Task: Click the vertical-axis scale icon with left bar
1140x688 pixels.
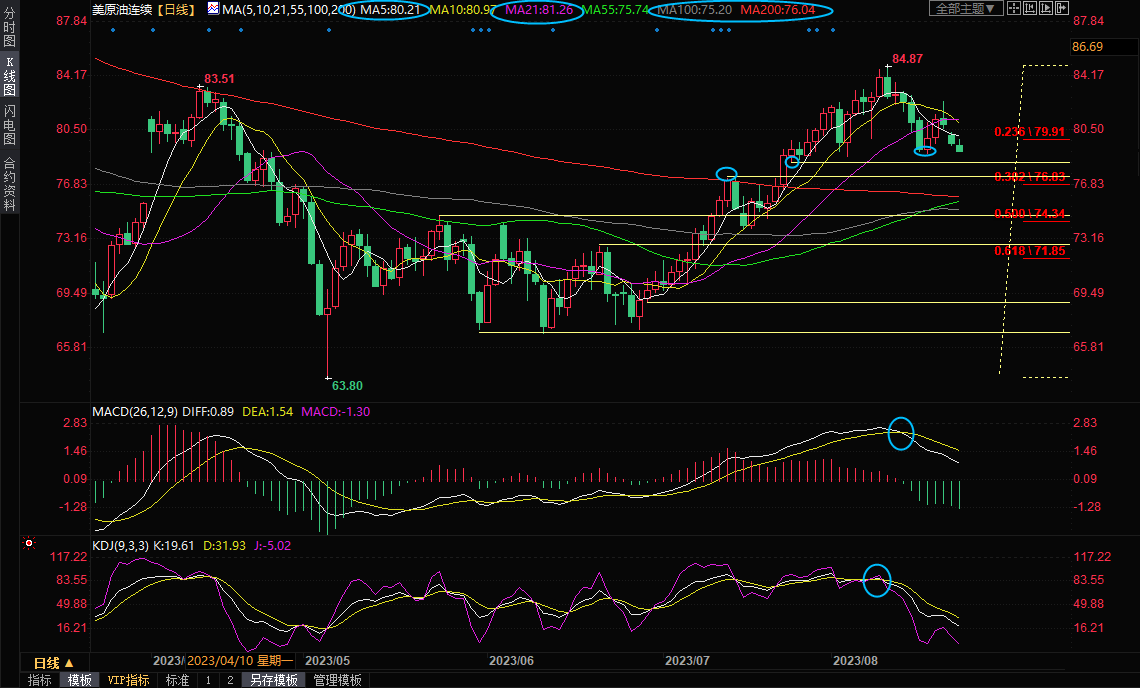Action: pyautogui.click(x=1030, y=8)
